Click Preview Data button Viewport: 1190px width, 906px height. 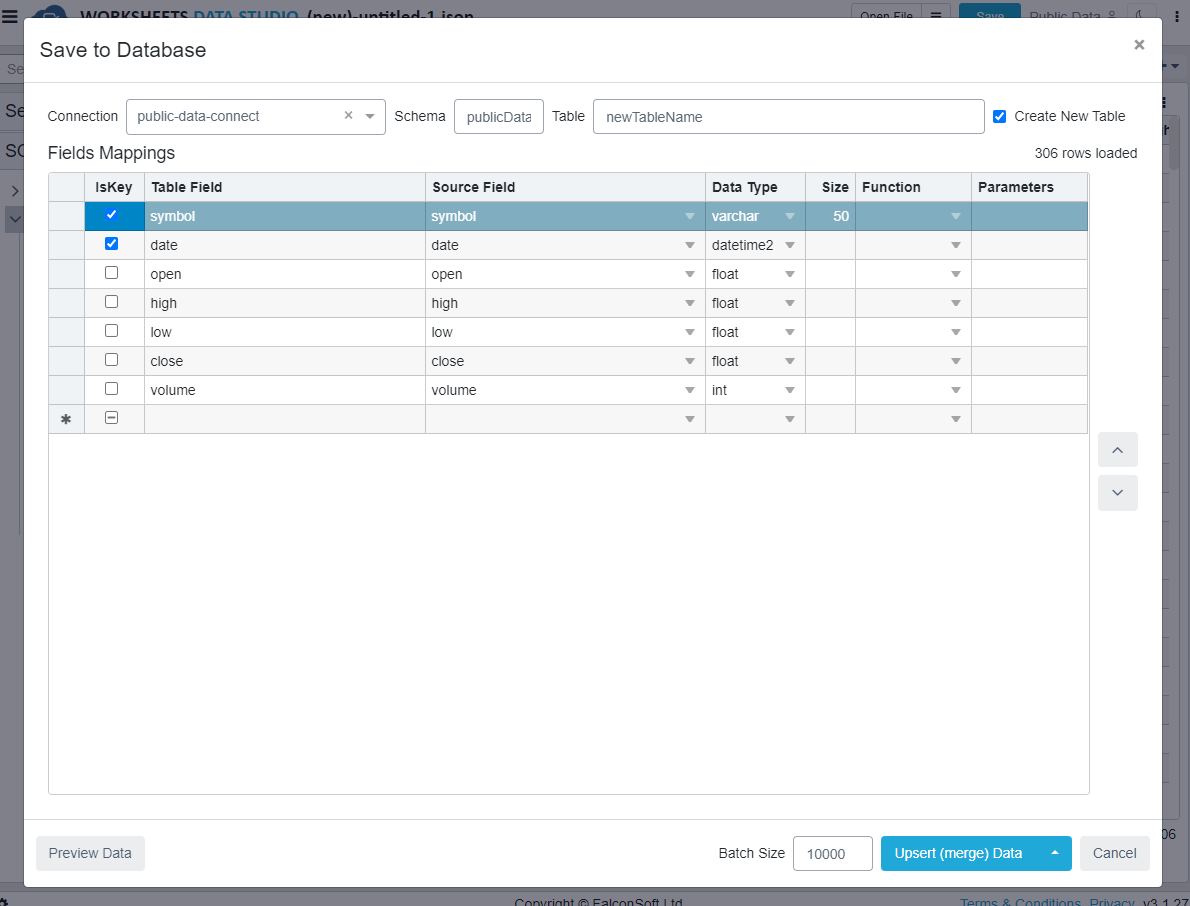click(90, 853)
